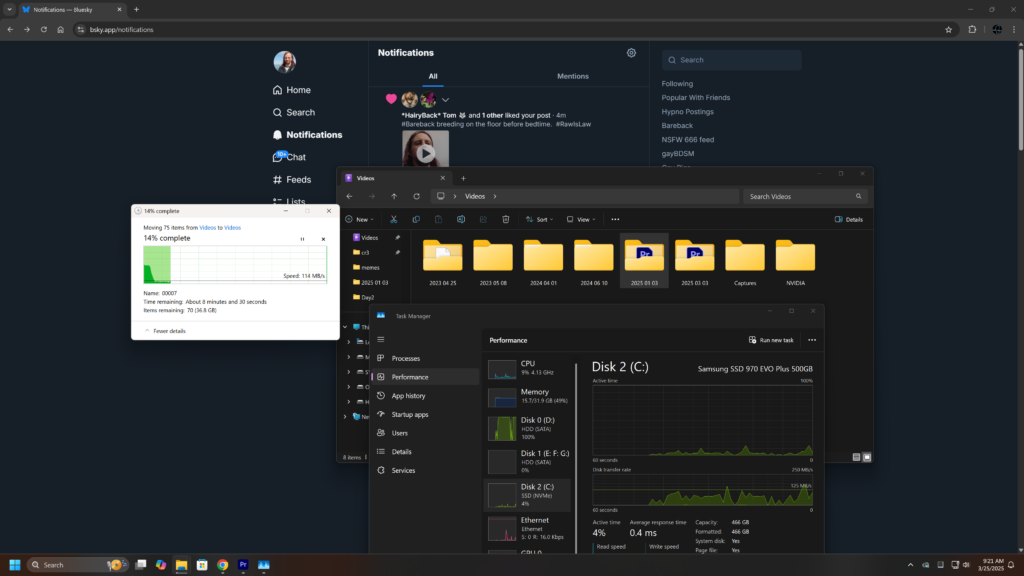1024x576 pixels.
Task: Open Bluesky notification settings gear
Action: pos(631,53)
